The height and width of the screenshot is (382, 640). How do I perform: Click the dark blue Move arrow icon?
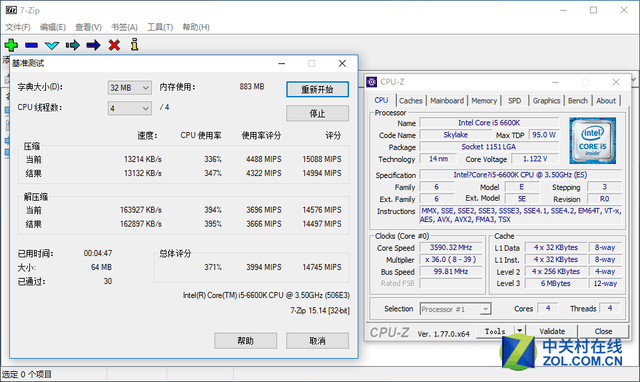93,45
